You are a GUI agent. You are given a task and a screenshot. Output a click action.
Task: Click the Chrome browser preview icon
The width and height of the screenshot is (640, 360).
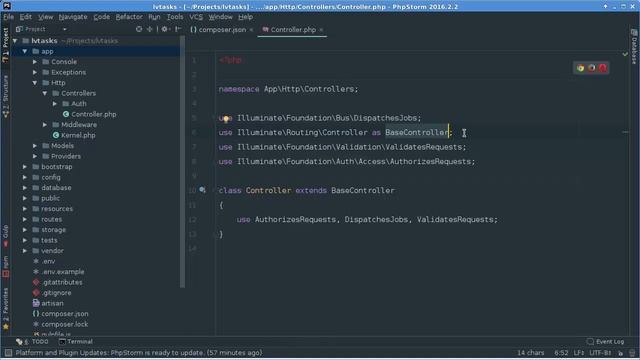pos(580,68)
